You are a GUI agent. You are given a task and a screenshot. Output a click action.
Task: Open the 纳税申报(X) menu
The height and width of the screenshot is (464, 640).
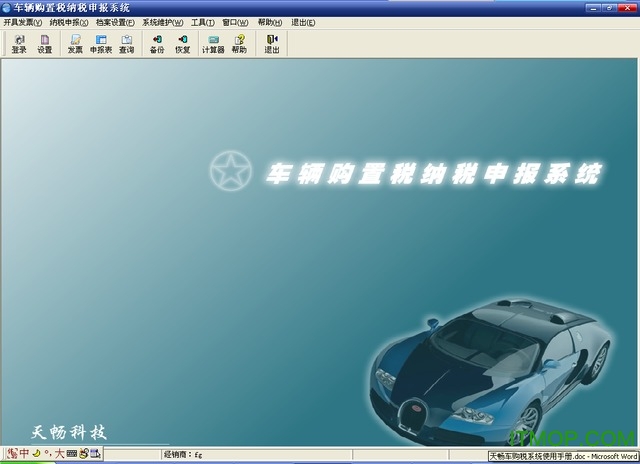(x=69, y=22)
